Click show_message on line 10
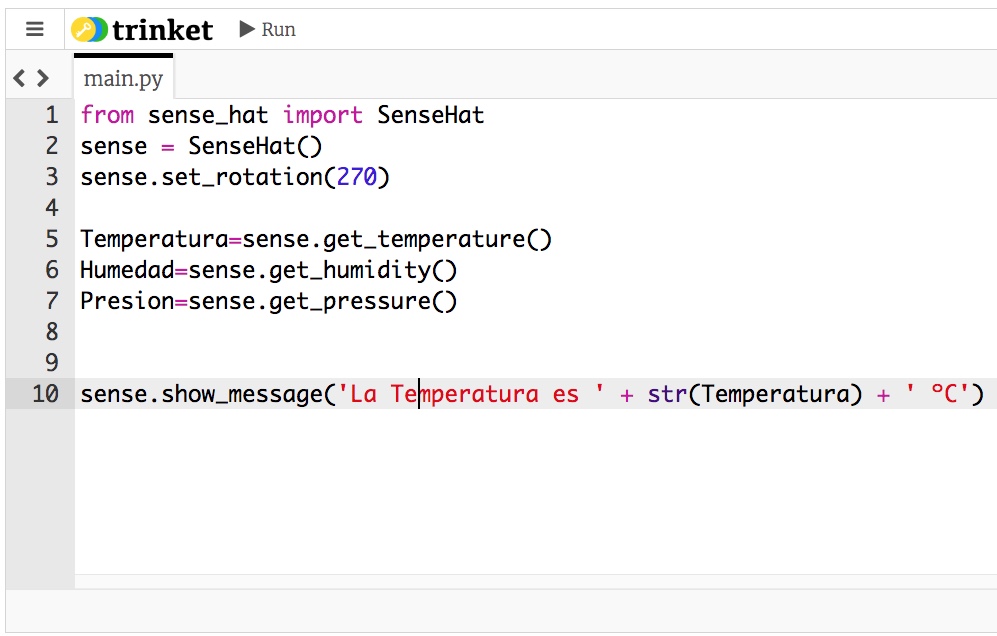The height and width of the screenshot is (636, 997). click(x=242, y=394)
